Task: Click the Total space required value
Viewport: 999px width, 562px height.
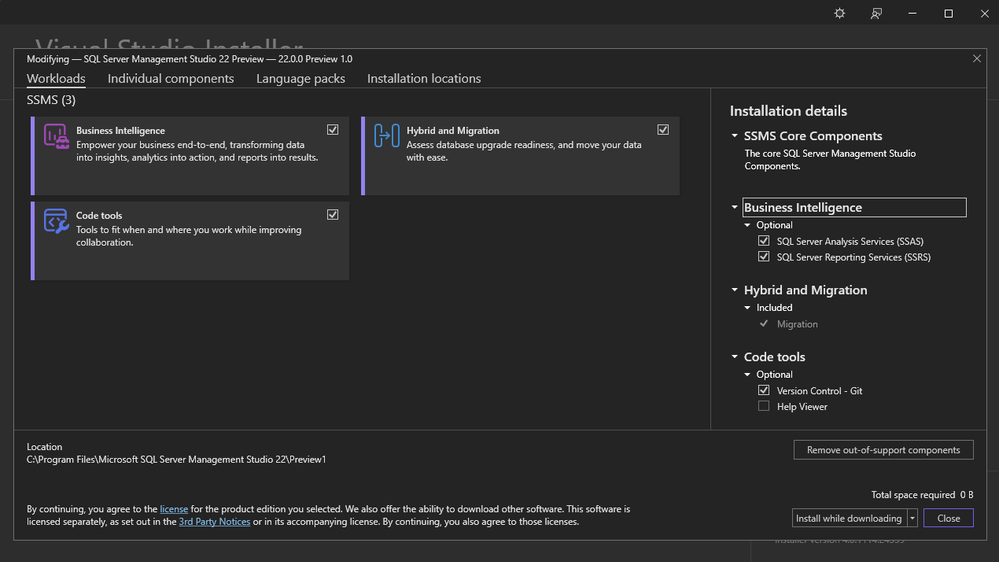Action: pyautogui.click(x=967, y=494)
